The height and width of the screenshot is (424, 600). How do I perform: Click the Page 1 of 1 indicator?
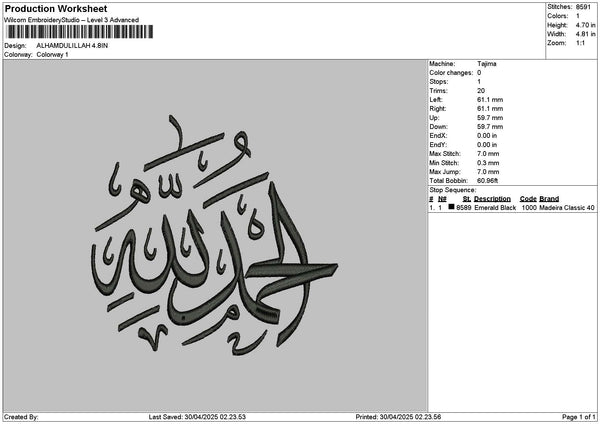579,417
